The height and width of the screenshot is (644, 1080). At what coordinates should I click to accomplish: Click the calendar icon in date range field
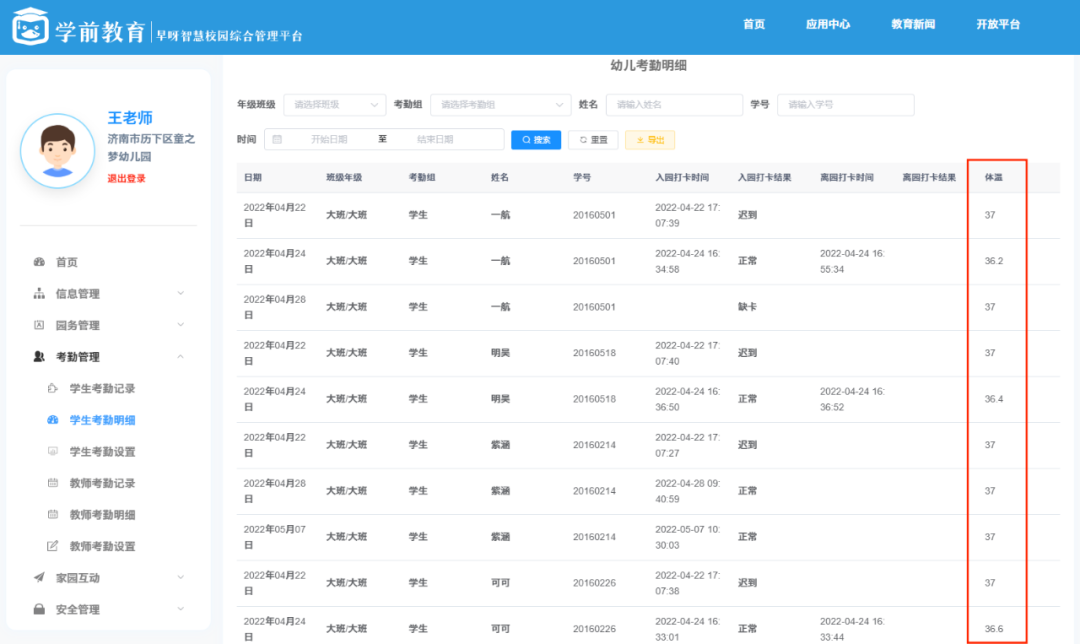point(278,139)
